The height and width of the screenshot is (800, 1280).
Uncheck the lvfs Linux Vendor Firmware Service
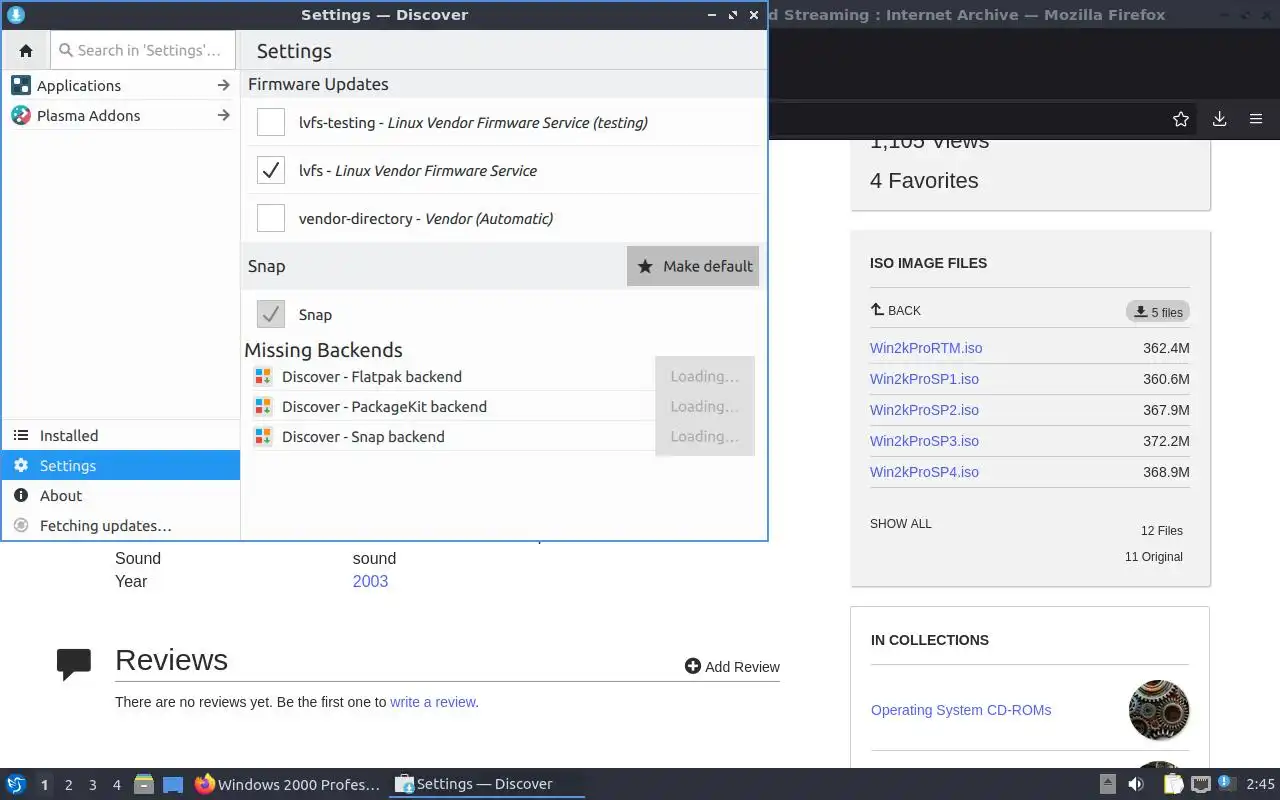coord(271,170)
